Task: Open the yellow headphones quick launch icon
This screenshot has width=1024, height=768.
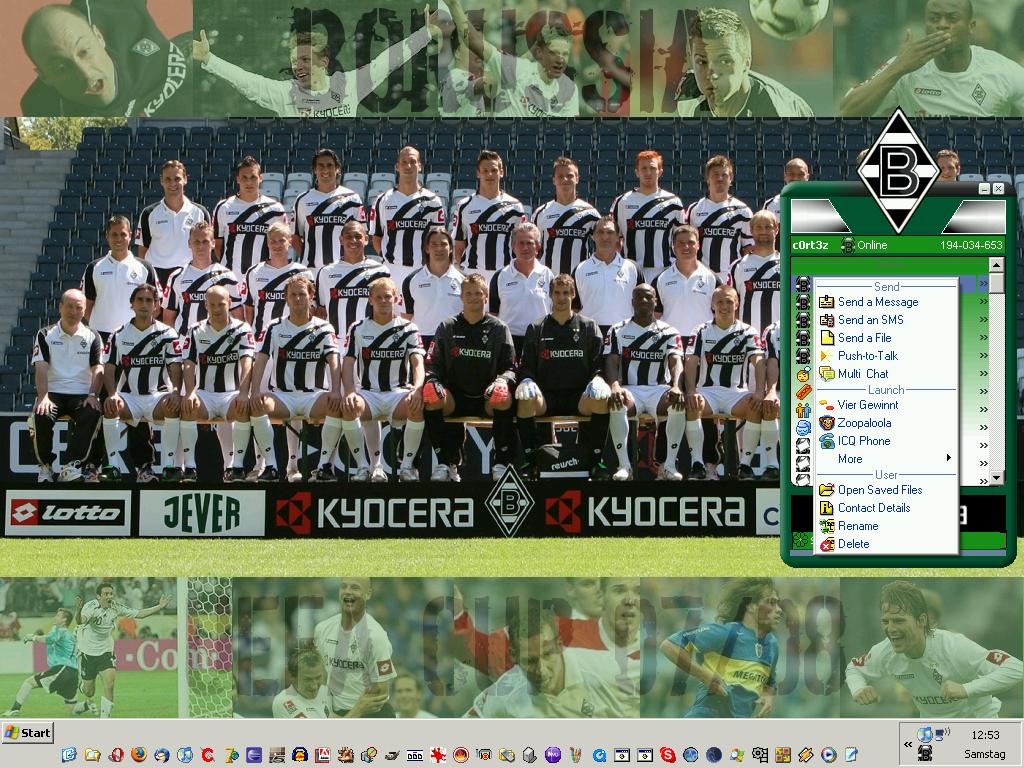Action: point(300,756)
